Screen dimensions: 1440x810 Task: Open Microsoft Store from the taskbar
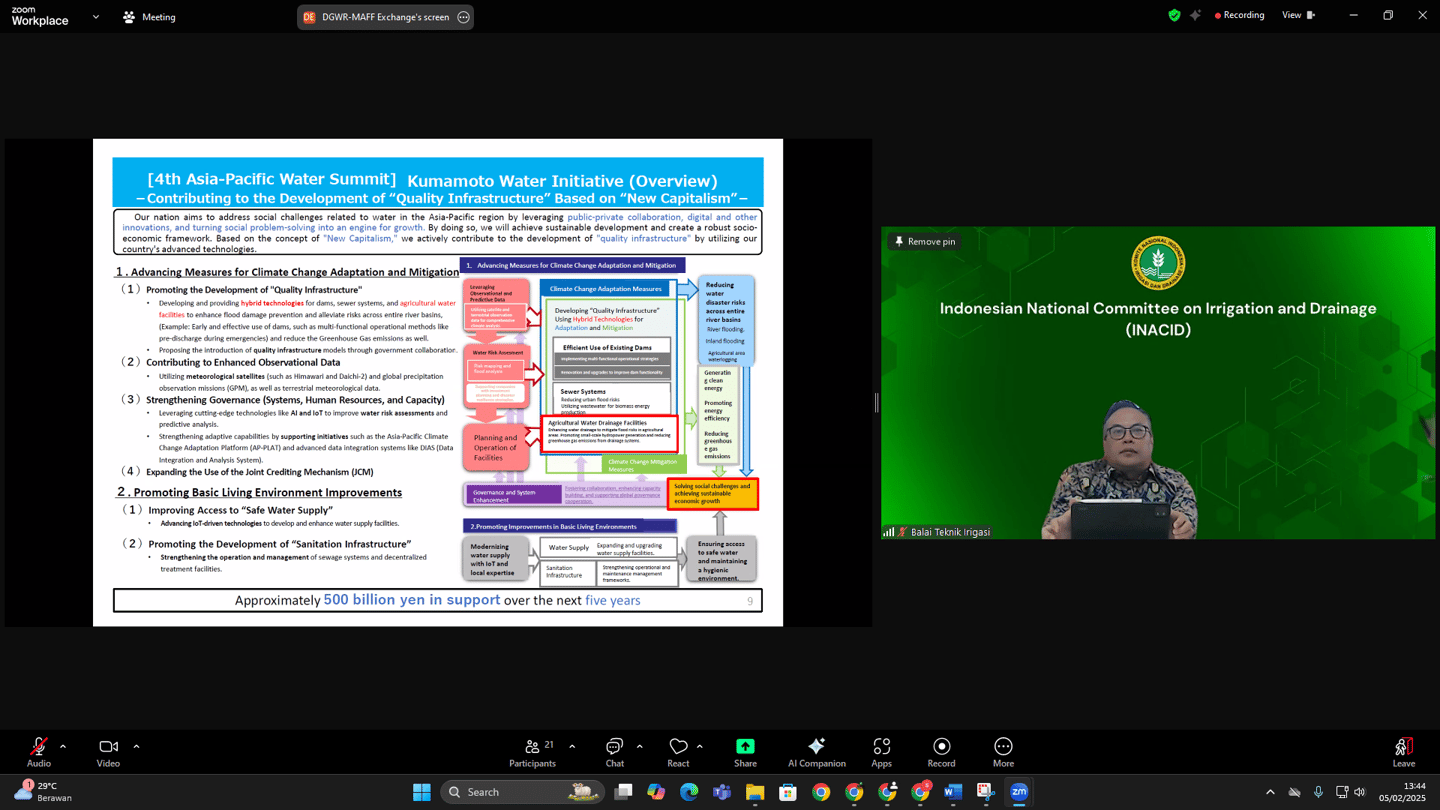click(x=788, y=792)
